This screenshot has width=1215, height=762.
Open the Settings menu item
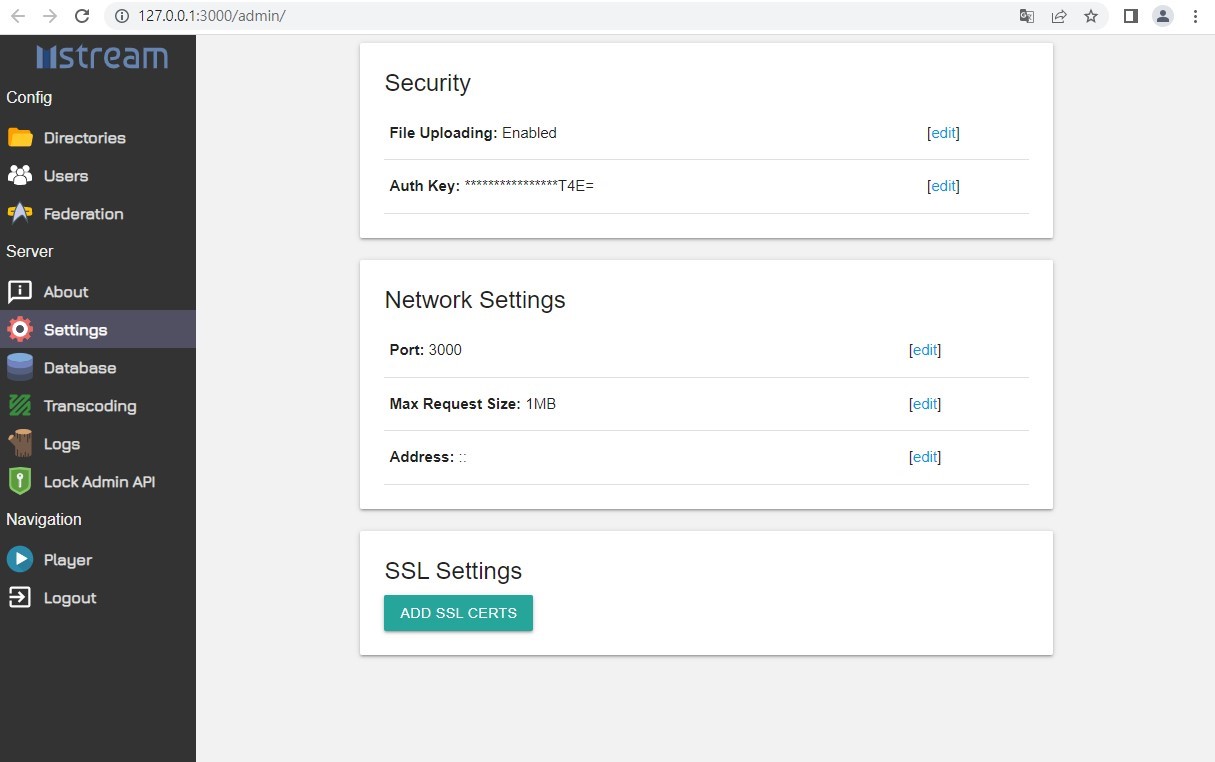[75, 330]
